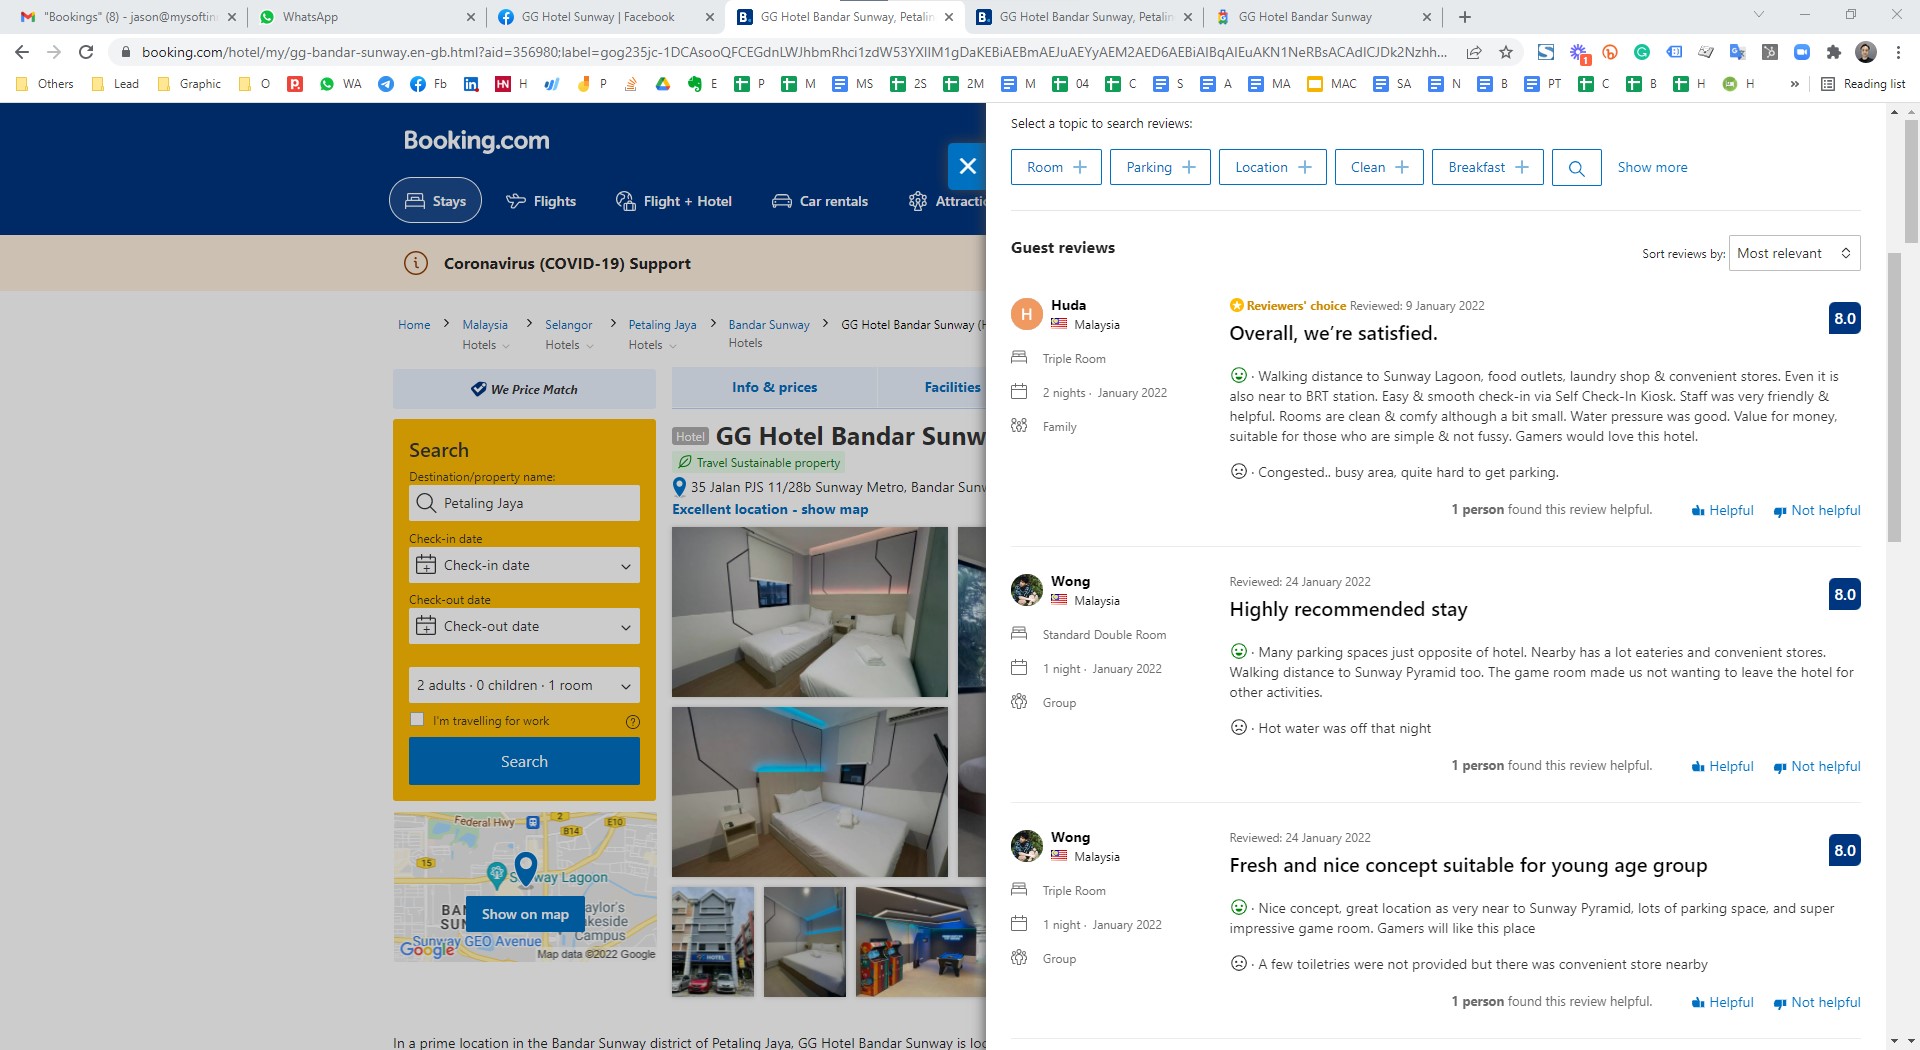Open new browser tab with plus icon
This screenshot has height=1050, width=1920.
click(x=1465, y=17)
